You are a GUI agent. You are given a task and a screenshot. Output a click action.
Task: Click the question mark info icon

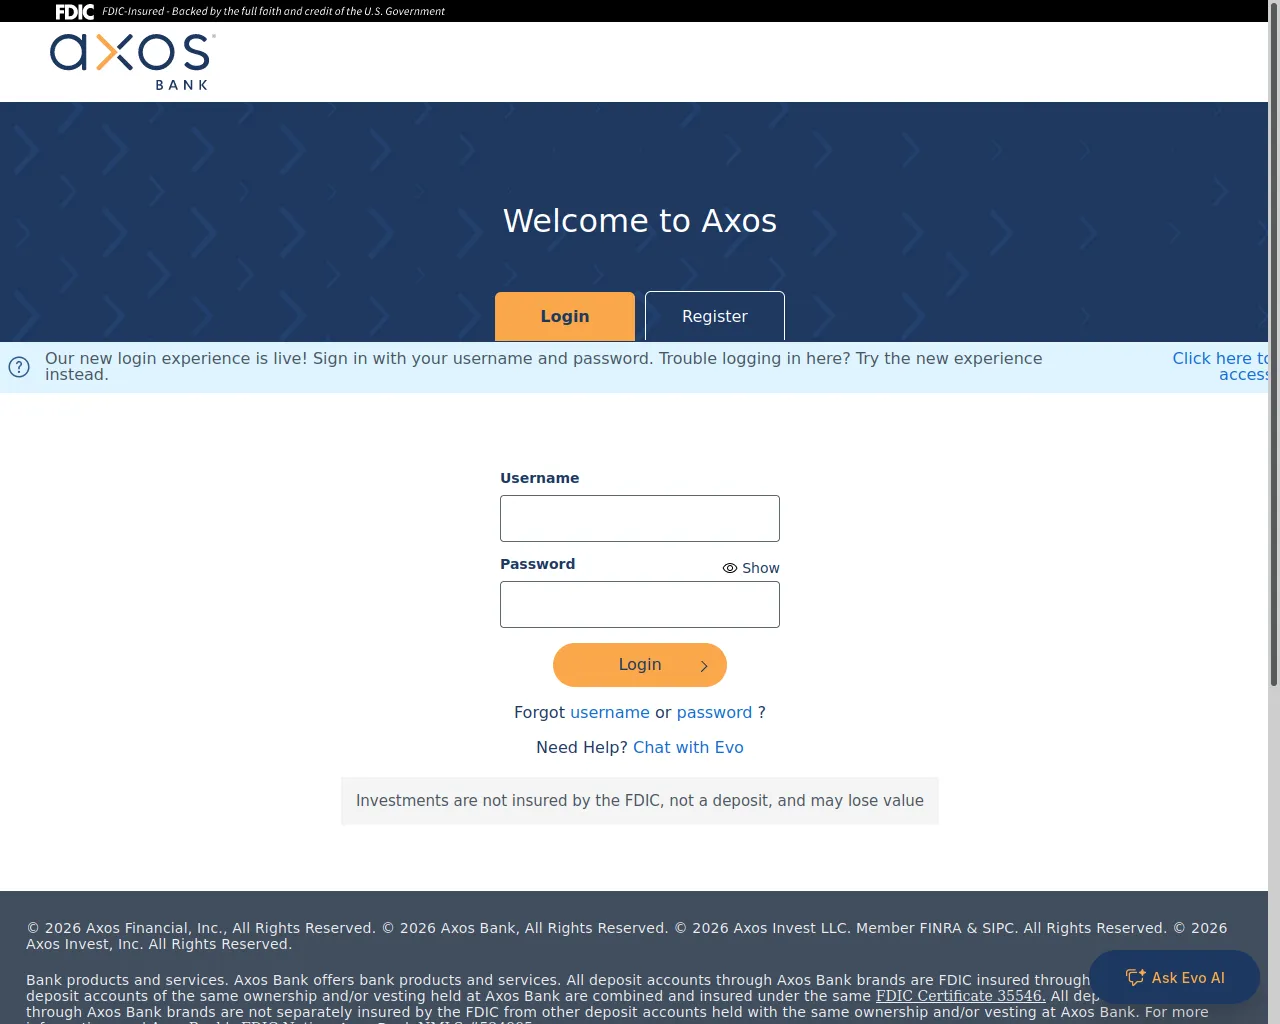[x=19, y=367]
